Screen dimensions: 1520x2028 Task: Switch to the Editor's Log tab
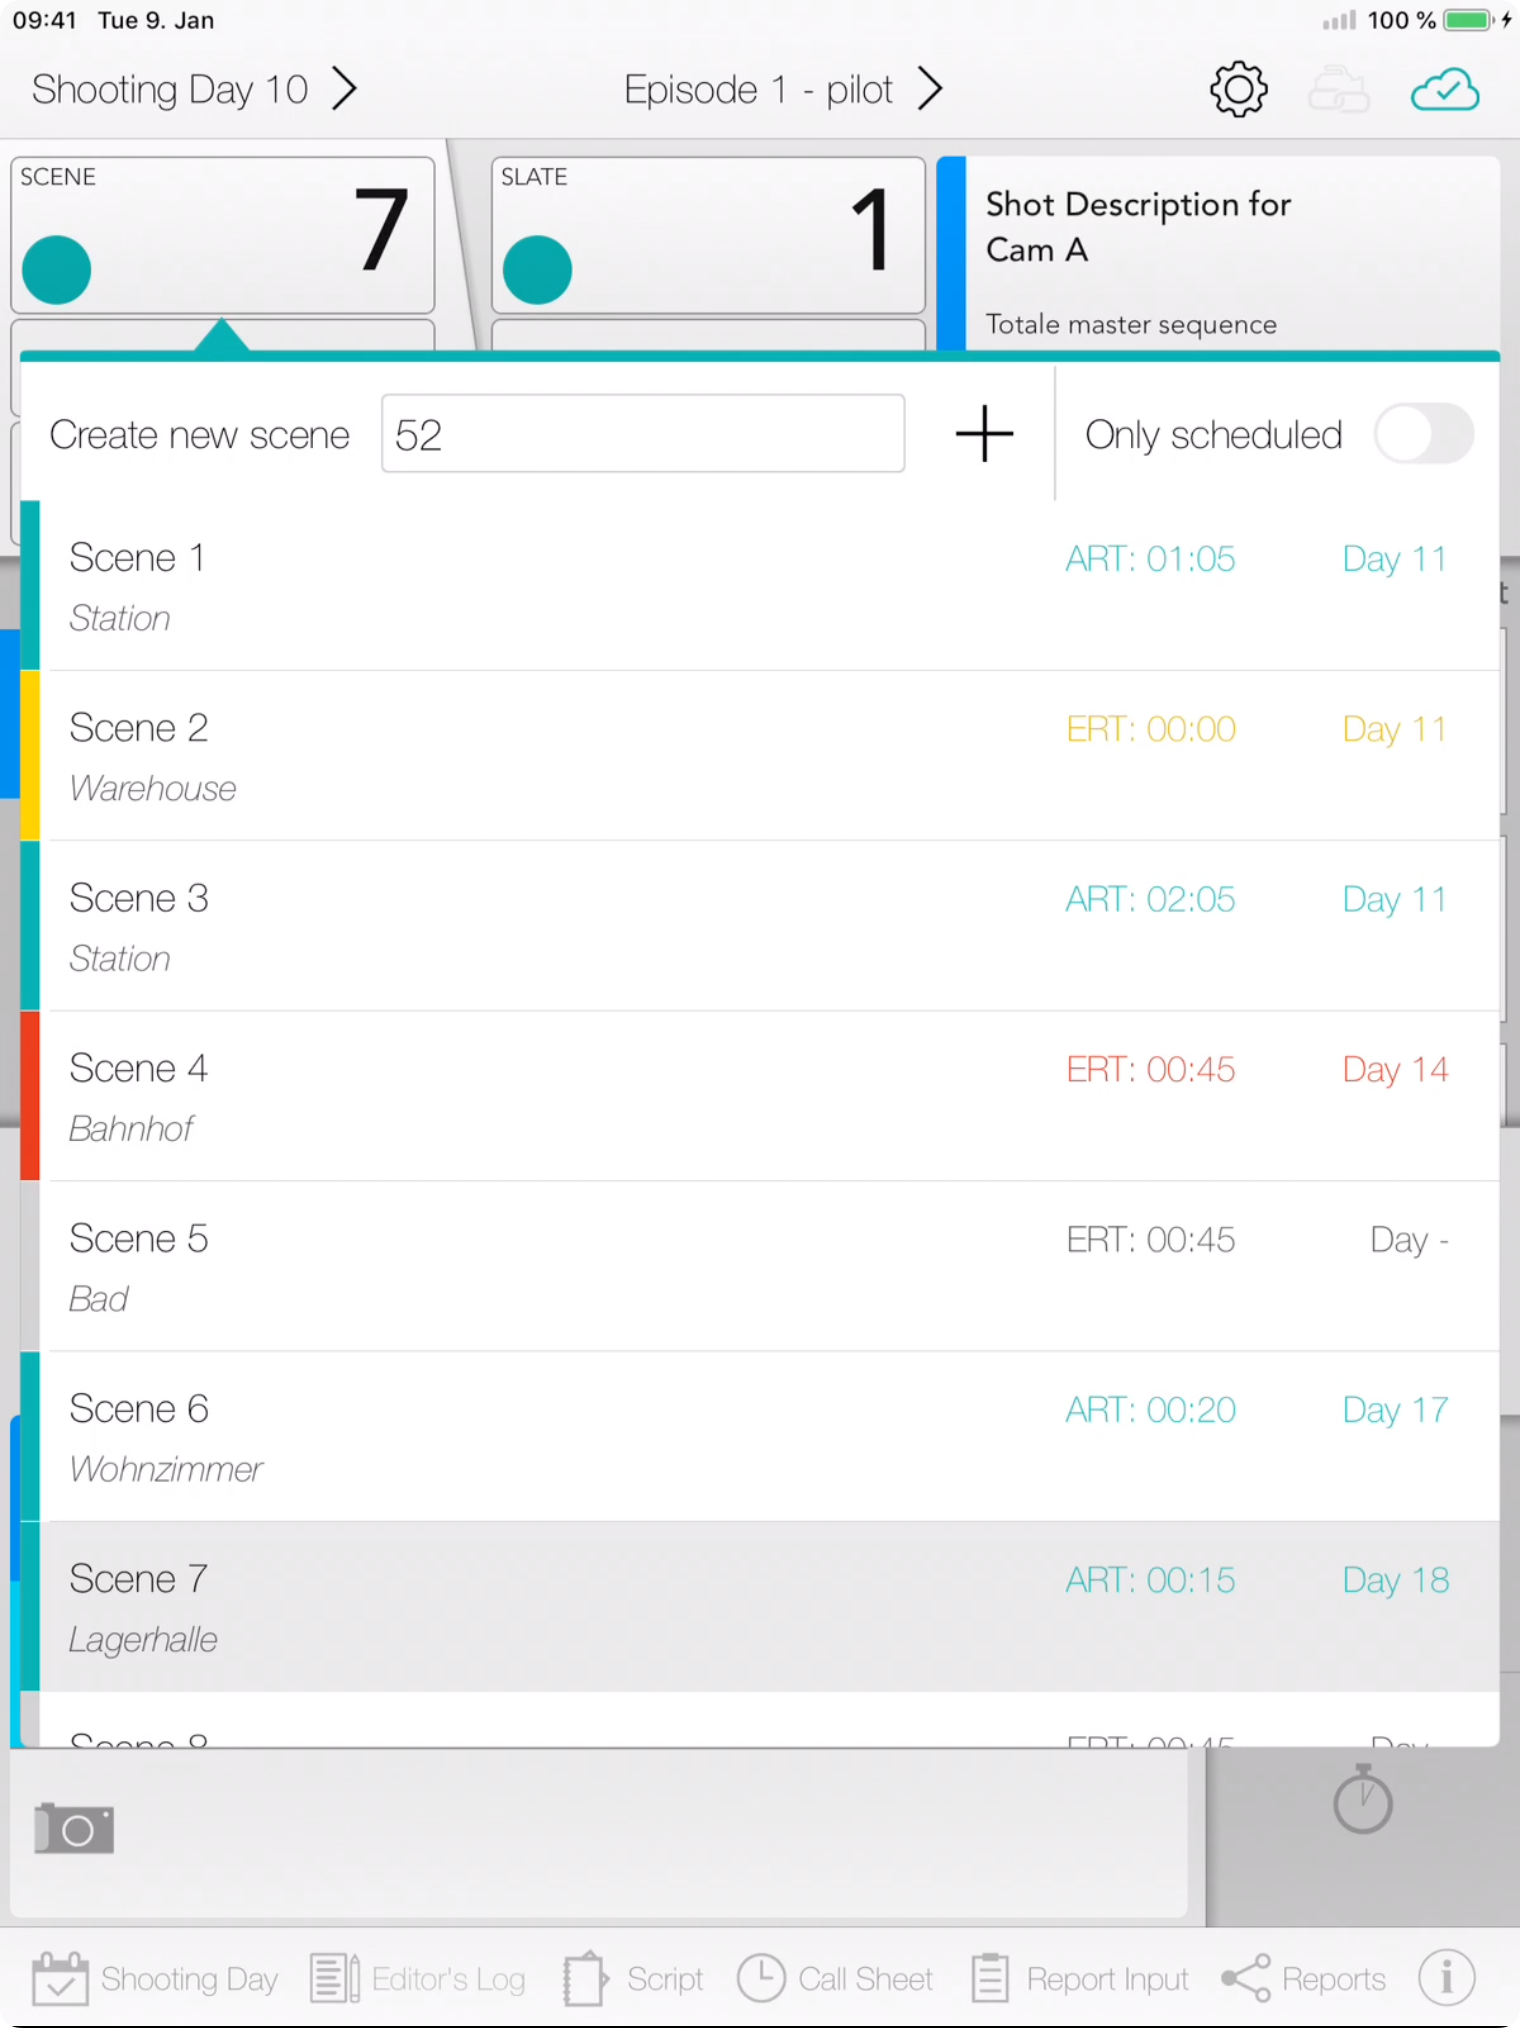click(418, 1978)
